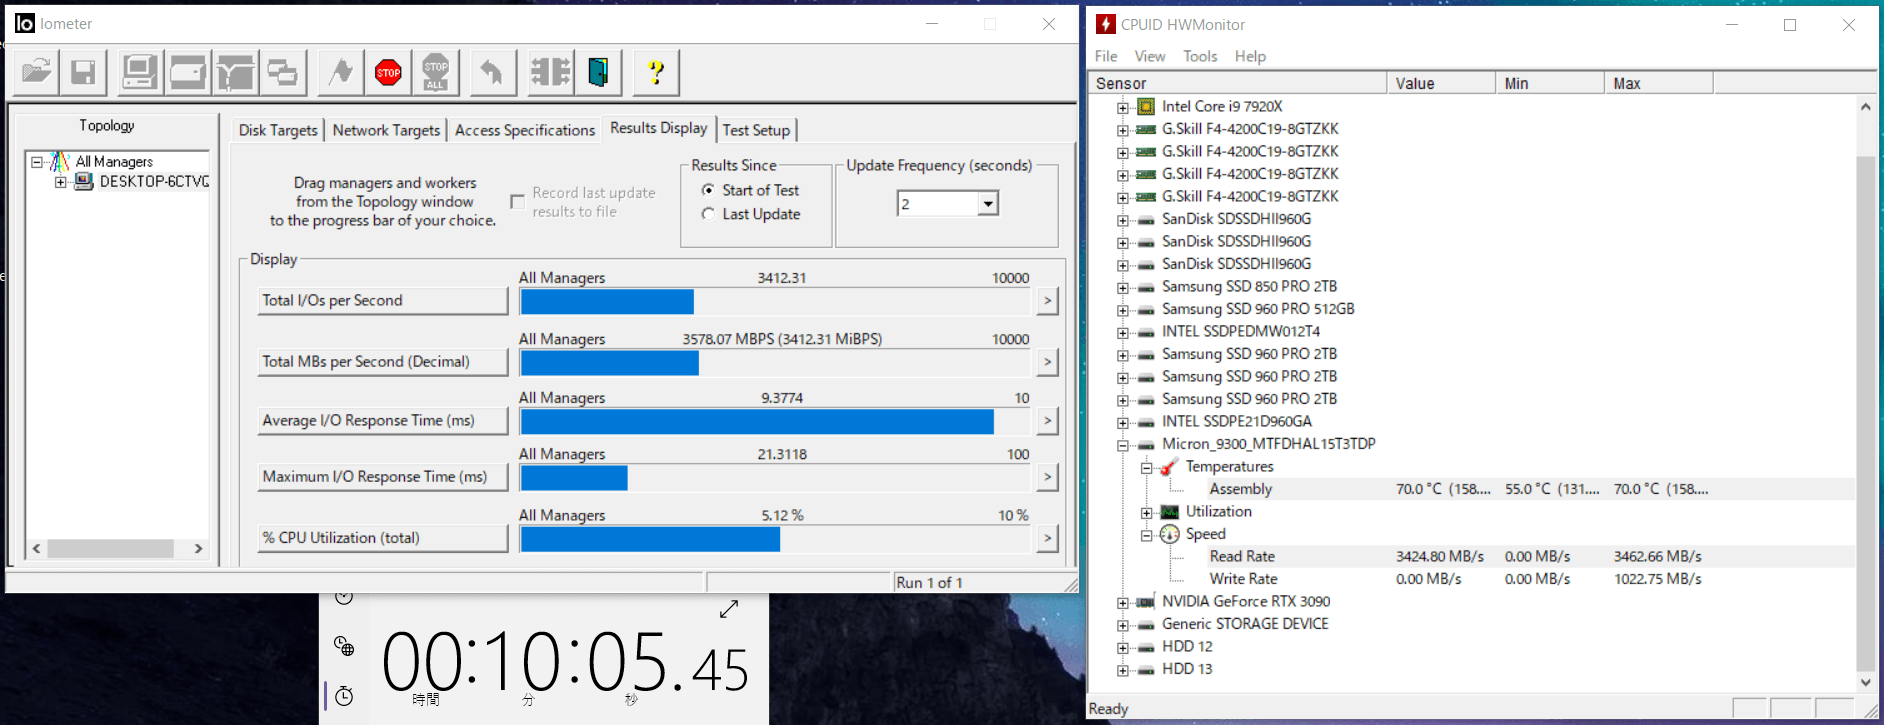Expand the Utilization node in HWMonitor
This screenshot has height=725, width=1884.
[1147, 512]
